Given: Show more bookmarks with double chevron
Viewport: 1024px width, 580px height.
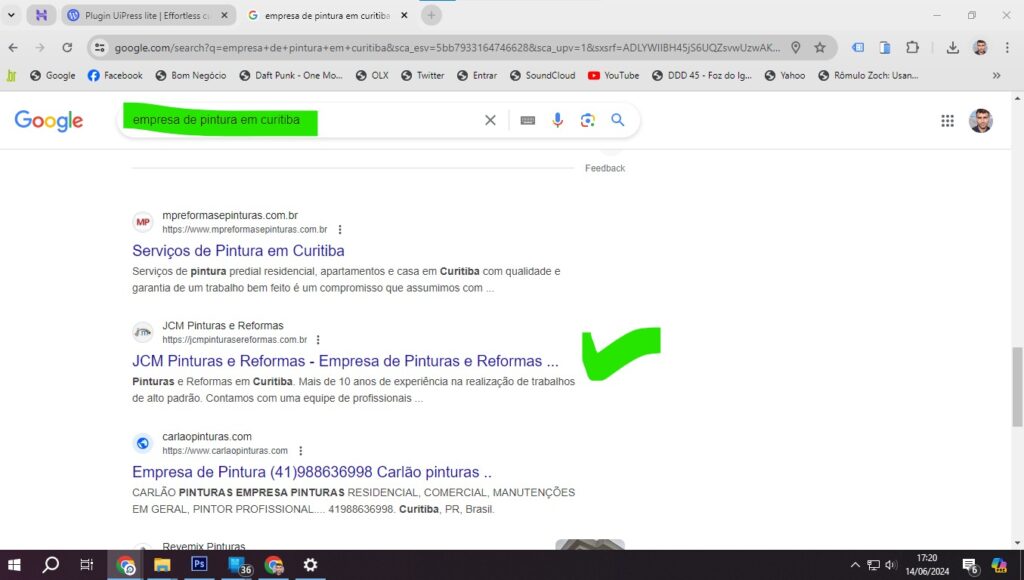Looking at the screenshot, I should 997,76.
